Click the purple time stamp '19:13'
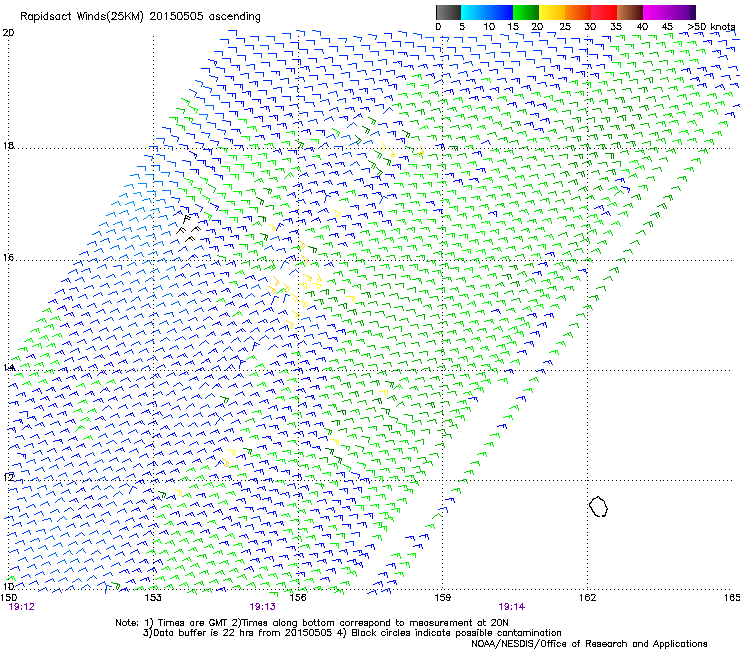Viewport: 740px width, 650px height. (x=262, y=607)
